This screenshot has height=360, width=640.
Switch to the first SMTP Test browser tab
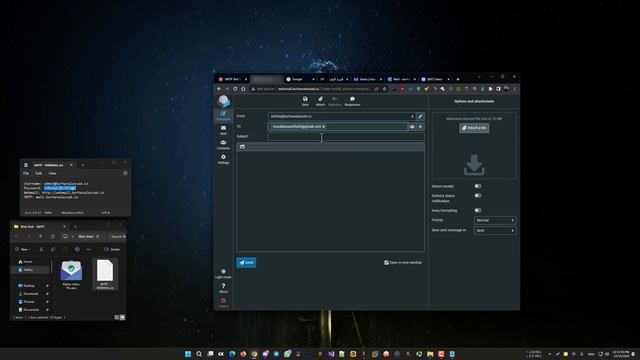point(233,79)
